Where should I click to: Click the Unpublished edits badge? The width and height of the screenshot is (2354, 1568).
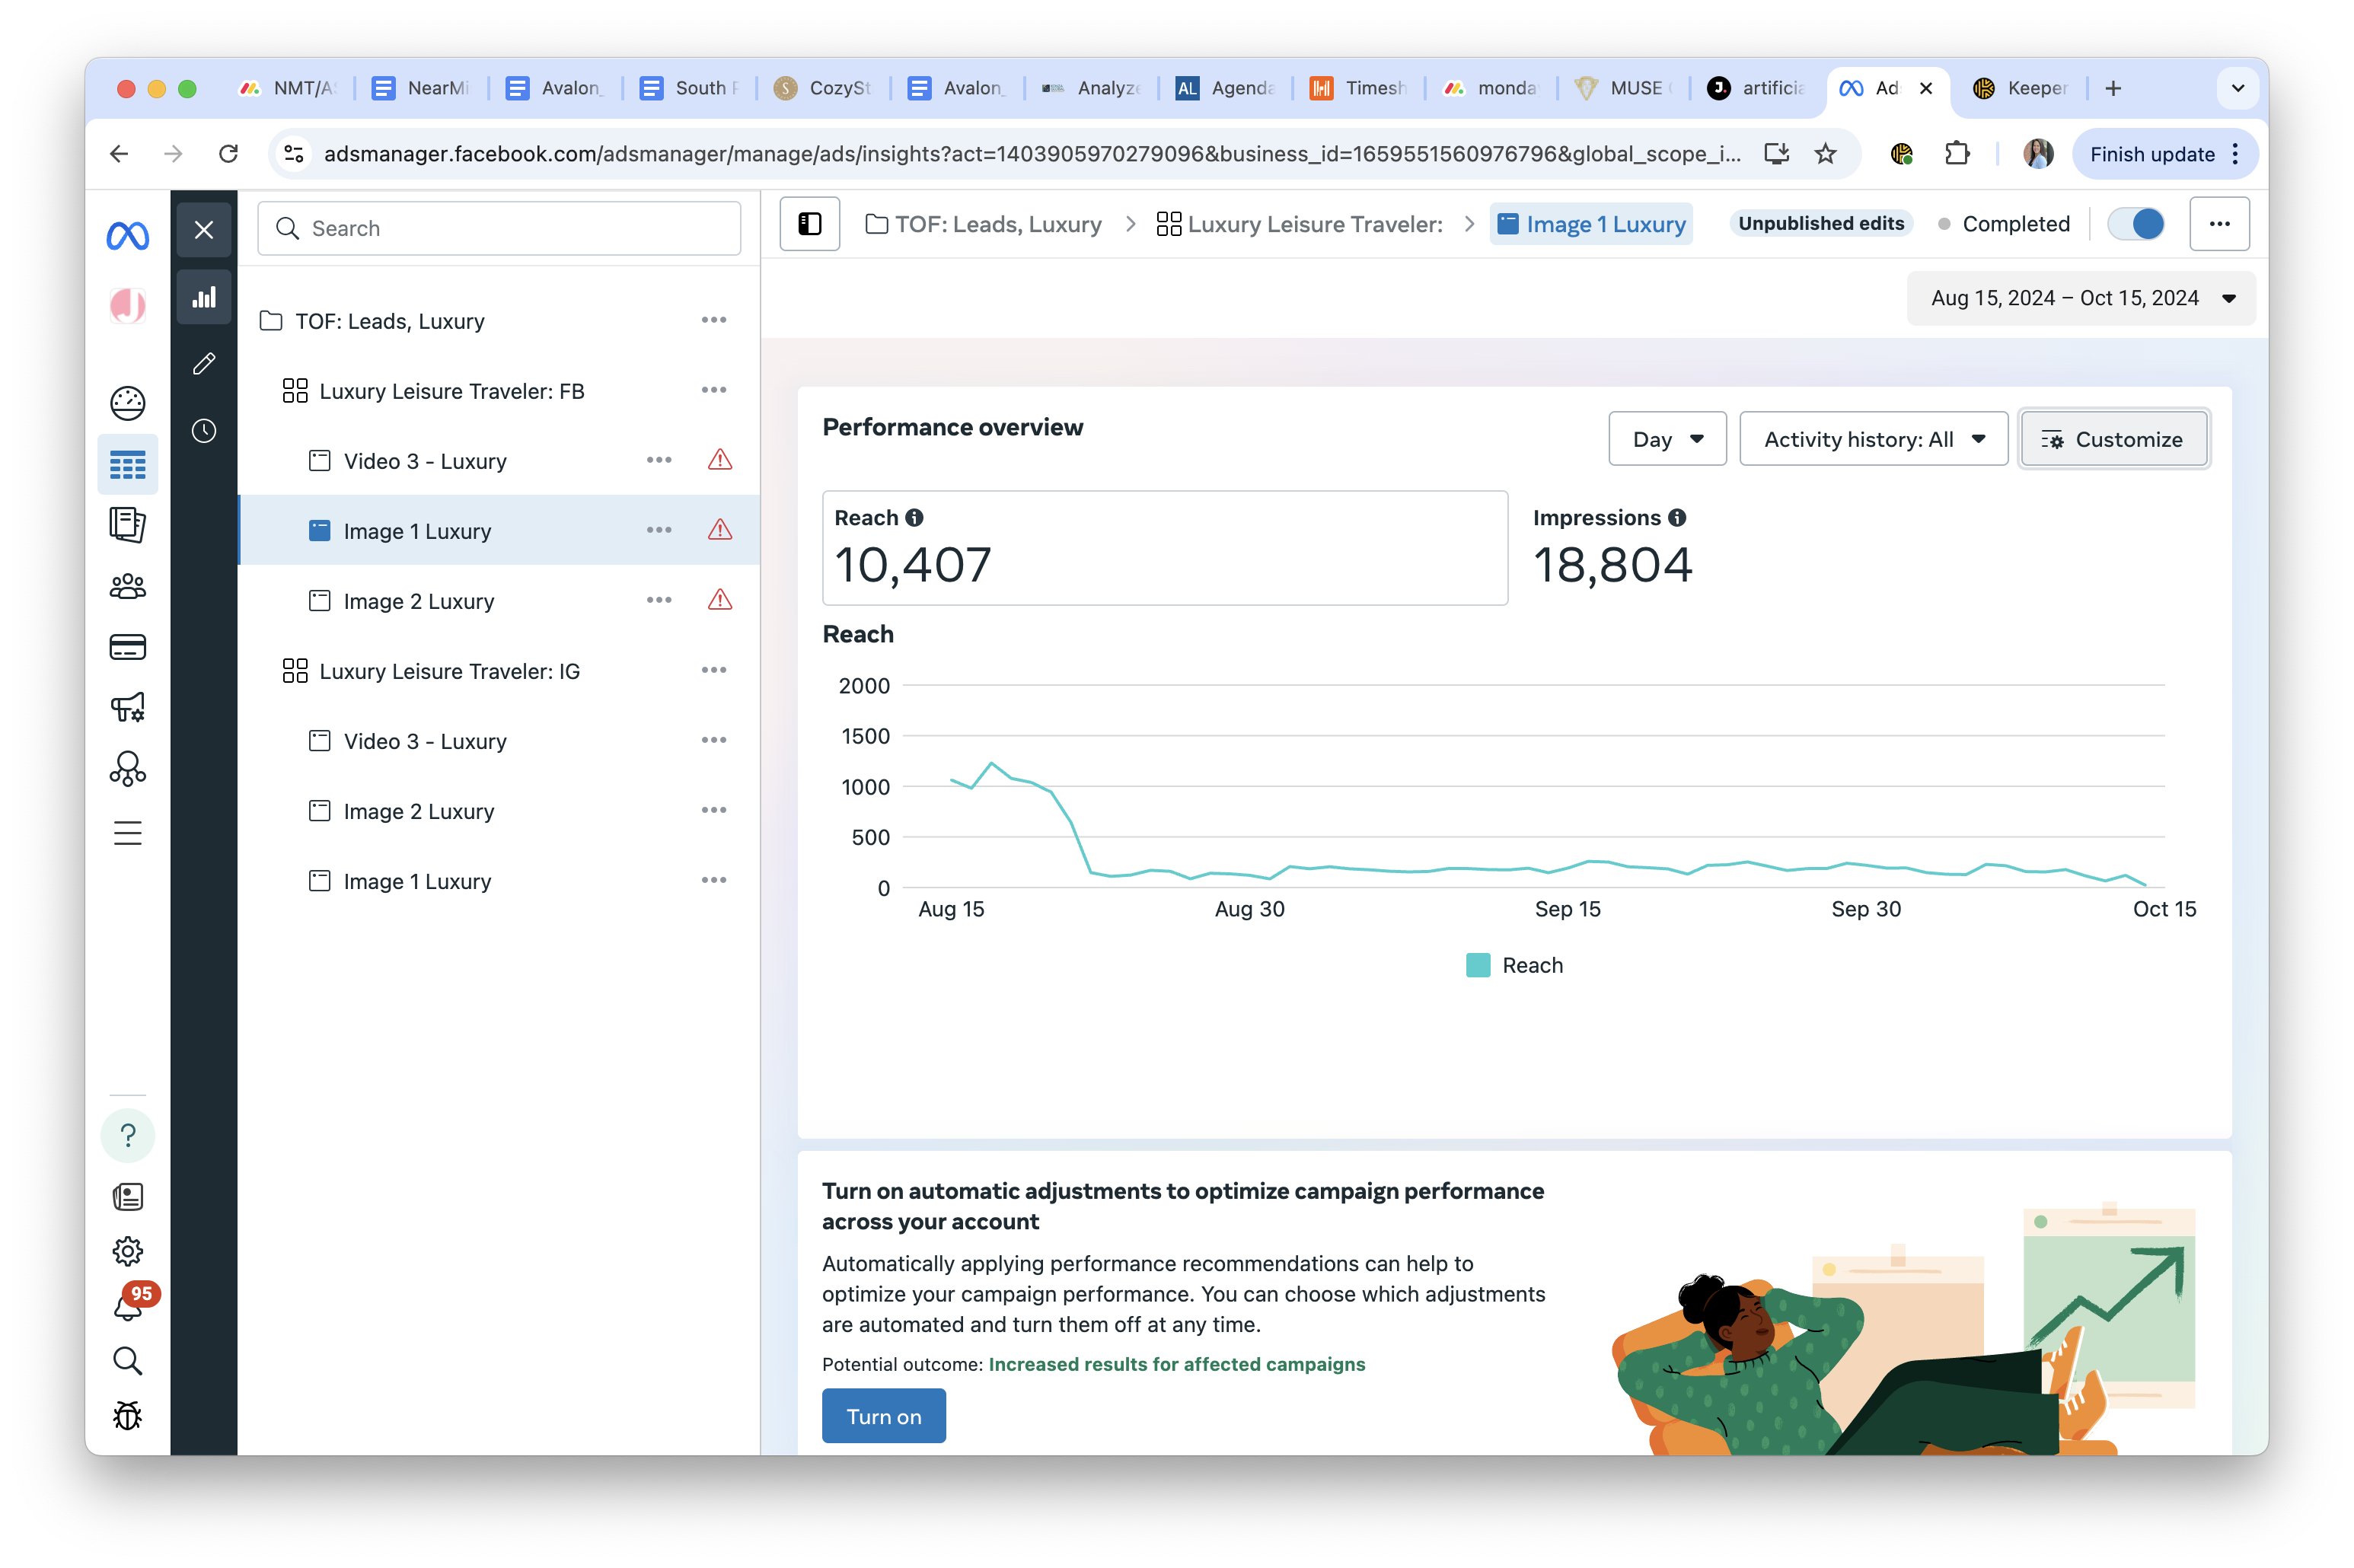pyautogui.click(x=1821, y=224)
